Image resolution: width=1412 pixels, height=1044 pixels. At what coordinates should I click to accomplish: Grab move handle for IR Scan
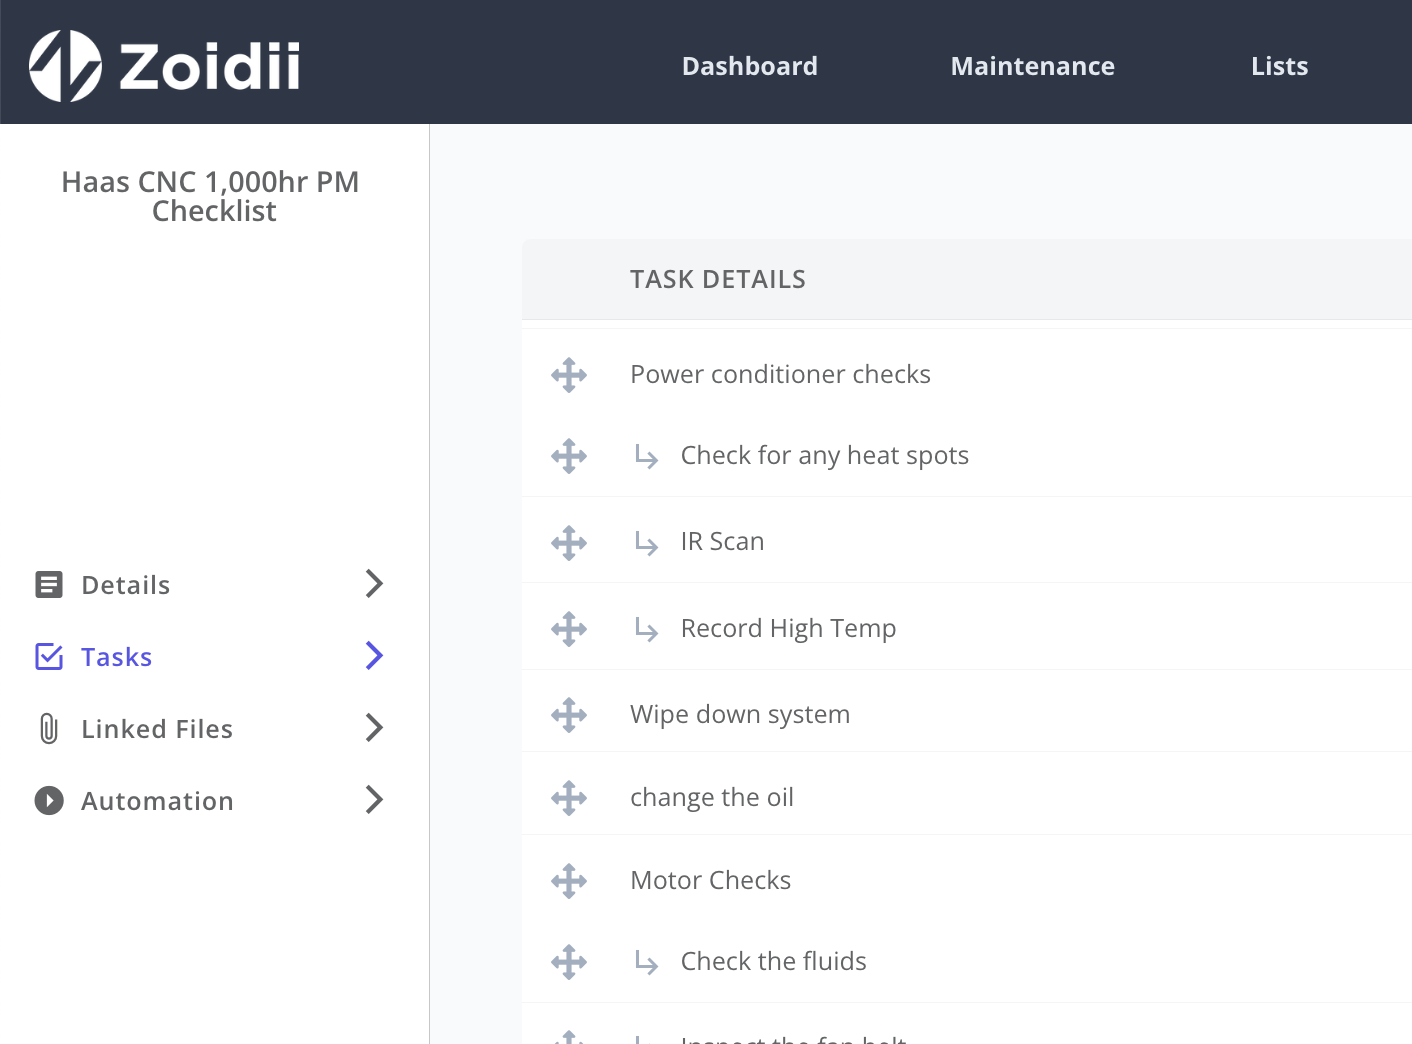569,543
